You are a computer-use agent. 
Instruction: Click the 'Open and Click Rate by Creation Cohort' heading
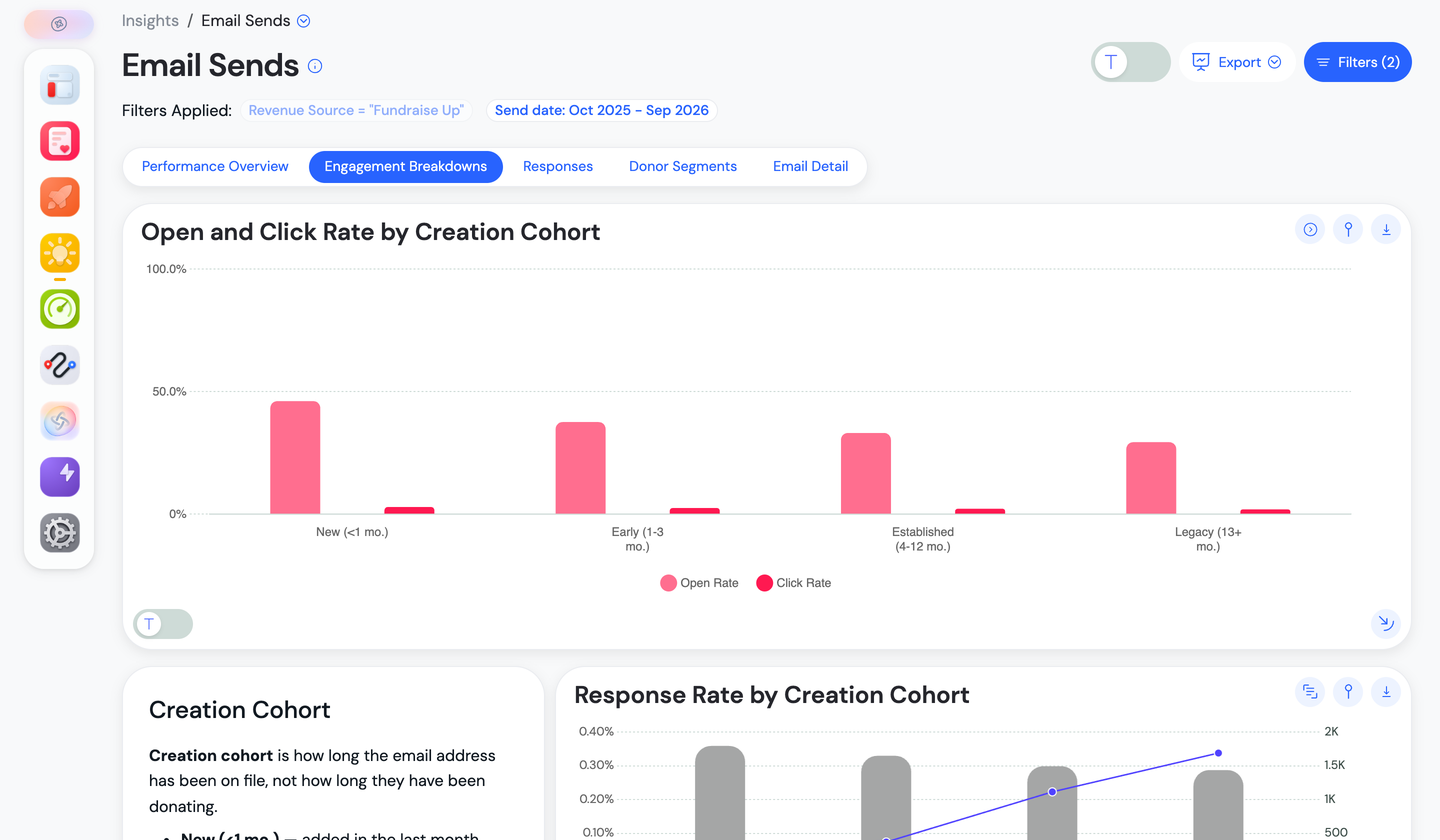(371, 232)
